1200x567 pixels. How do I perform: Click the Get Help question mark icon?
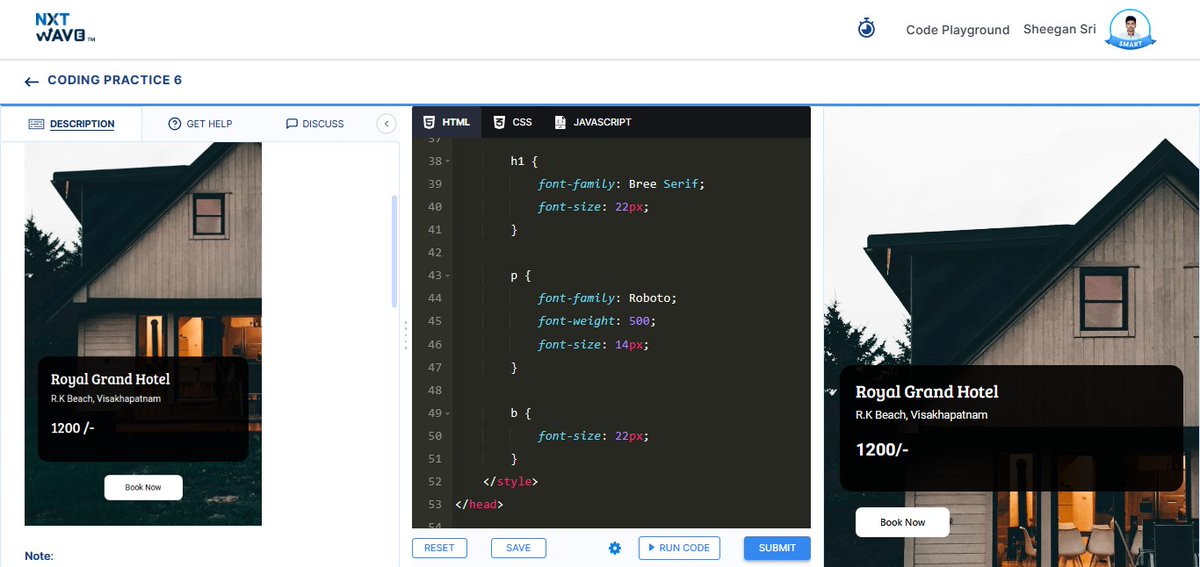pyautogui.click(x=174, y=124)
